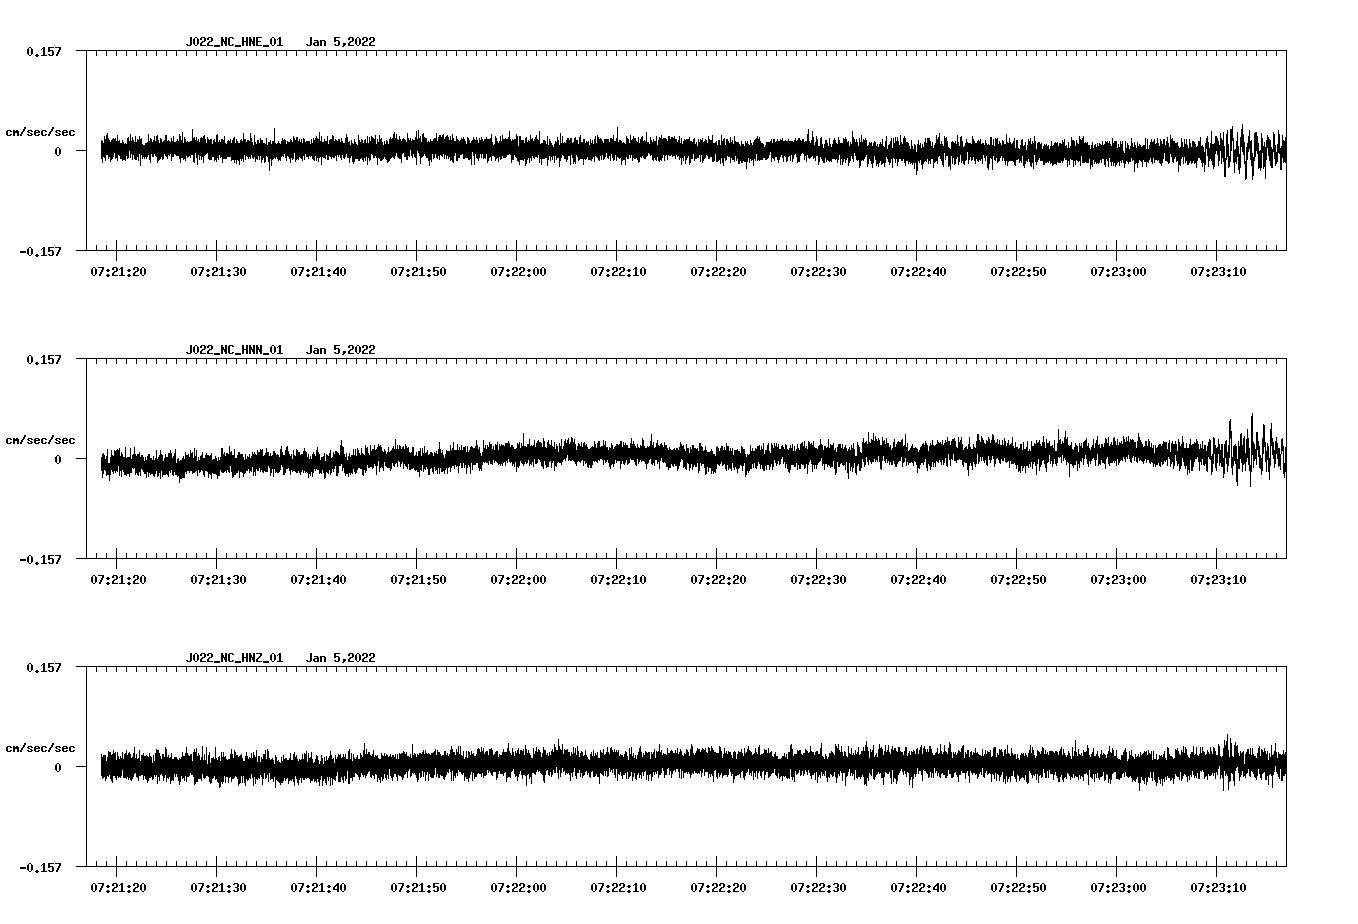Click the 07:22:20 time label under HNZ plot
Image resolution: width=1358 pixels, height=924 pixels.
click(x=718, y=887)
